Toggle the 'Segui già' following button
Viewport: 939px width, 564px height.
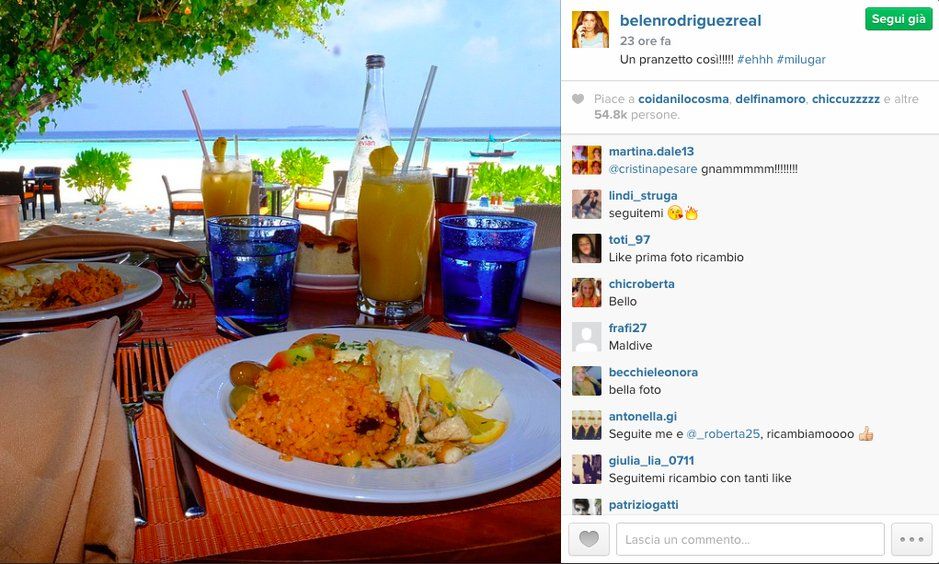(898, 19)
